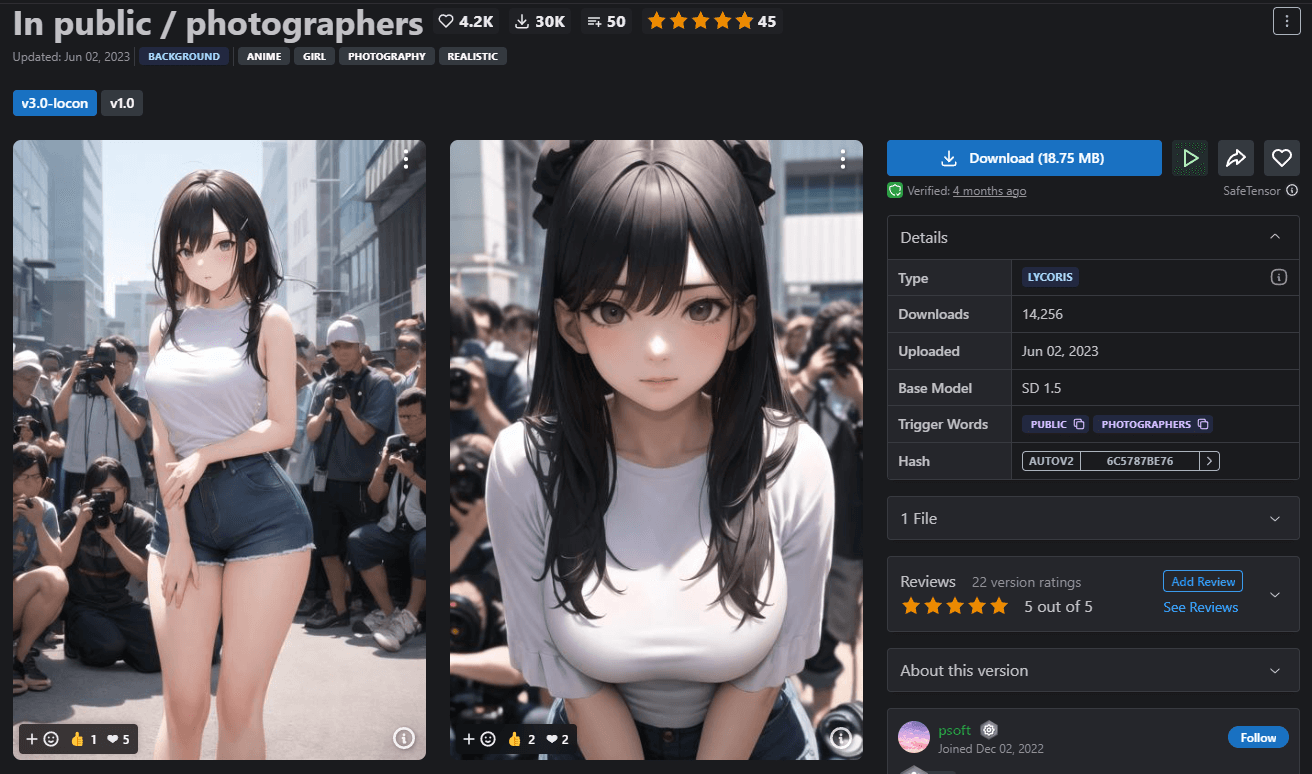Open the generation icon next to Download
The height and width of the screenshot is (774, 1312).
coord(1189,157)
